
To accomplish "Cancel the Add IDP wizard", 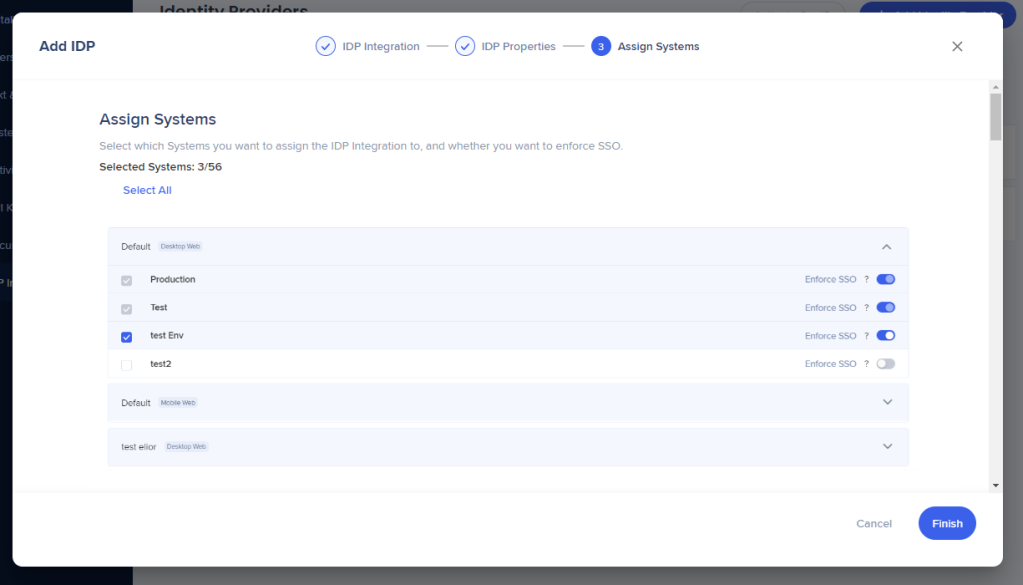I will click(x=873, y=524).
